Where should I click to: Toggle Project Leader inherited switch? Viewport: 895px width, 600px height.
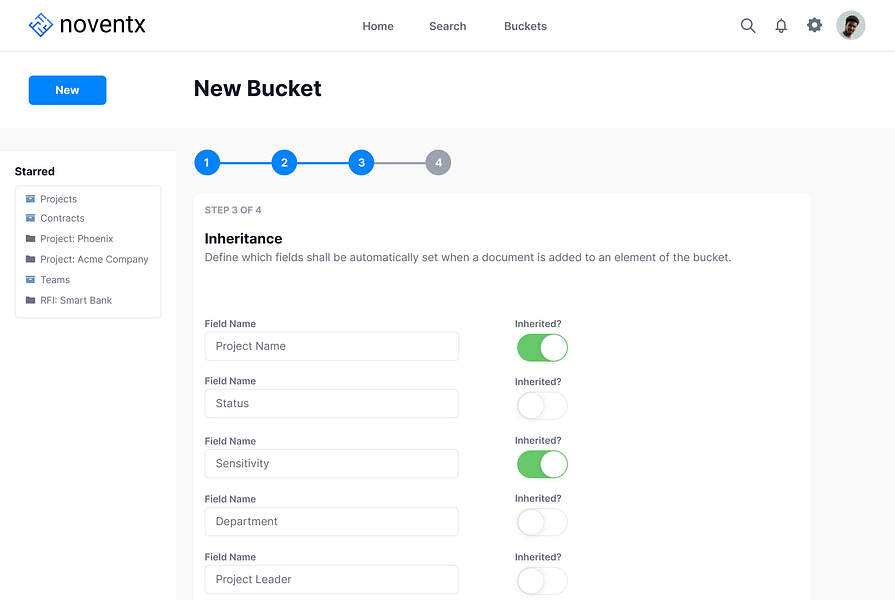point(542,581)
